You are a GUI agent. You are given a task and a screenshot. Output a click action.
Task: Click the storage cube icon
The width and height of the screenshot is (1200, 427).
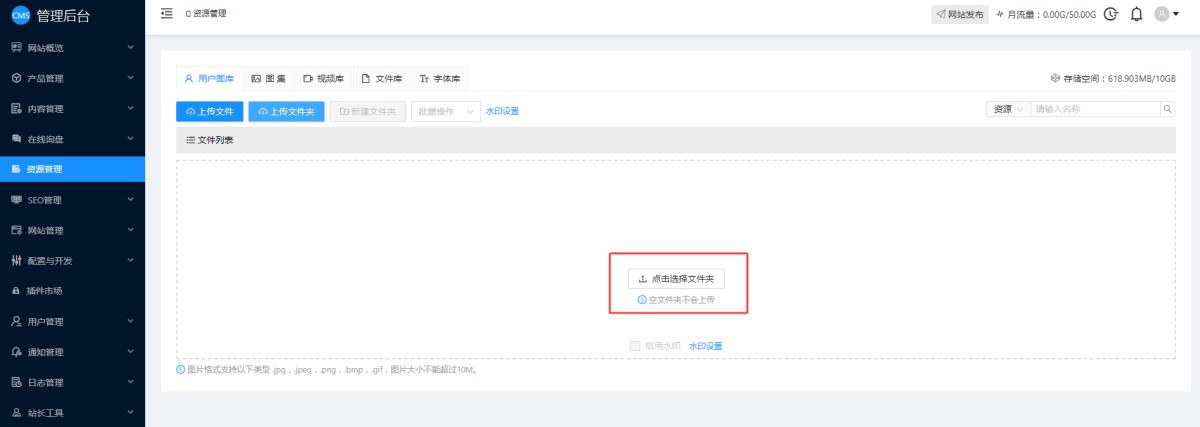tap(1055, 78)
